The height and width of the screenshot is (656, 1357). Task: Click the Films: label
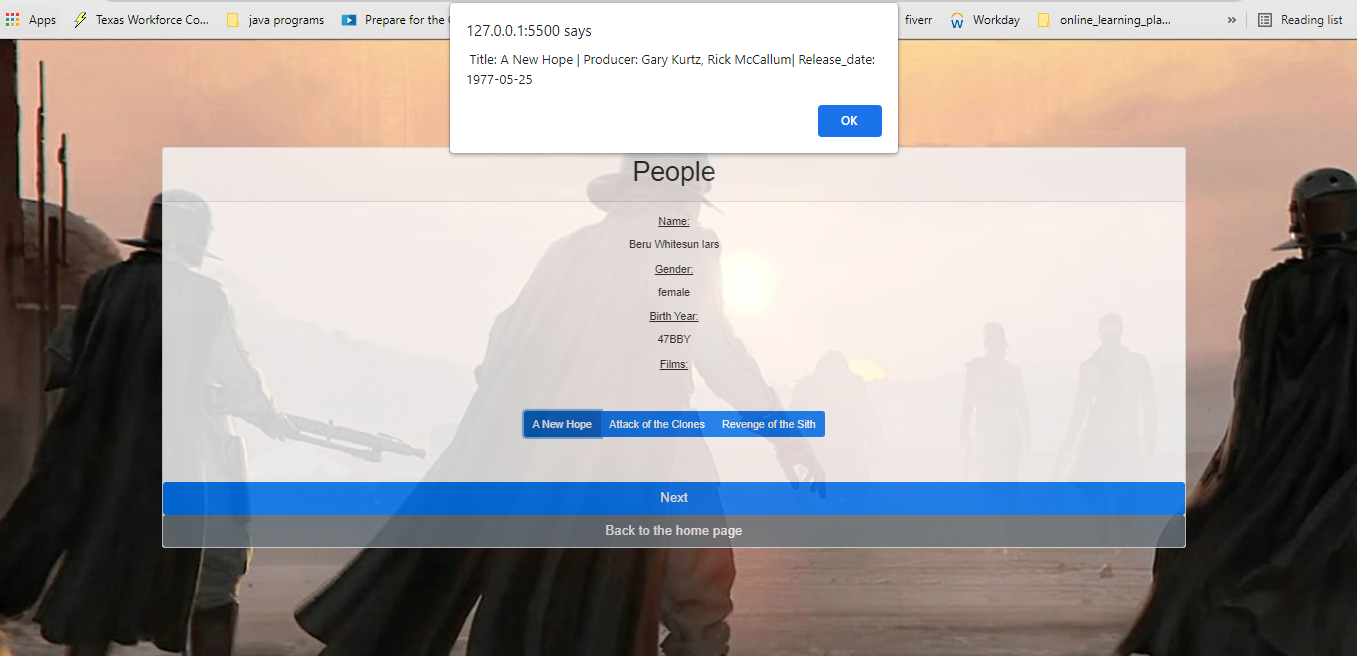[x=674, y=364]
